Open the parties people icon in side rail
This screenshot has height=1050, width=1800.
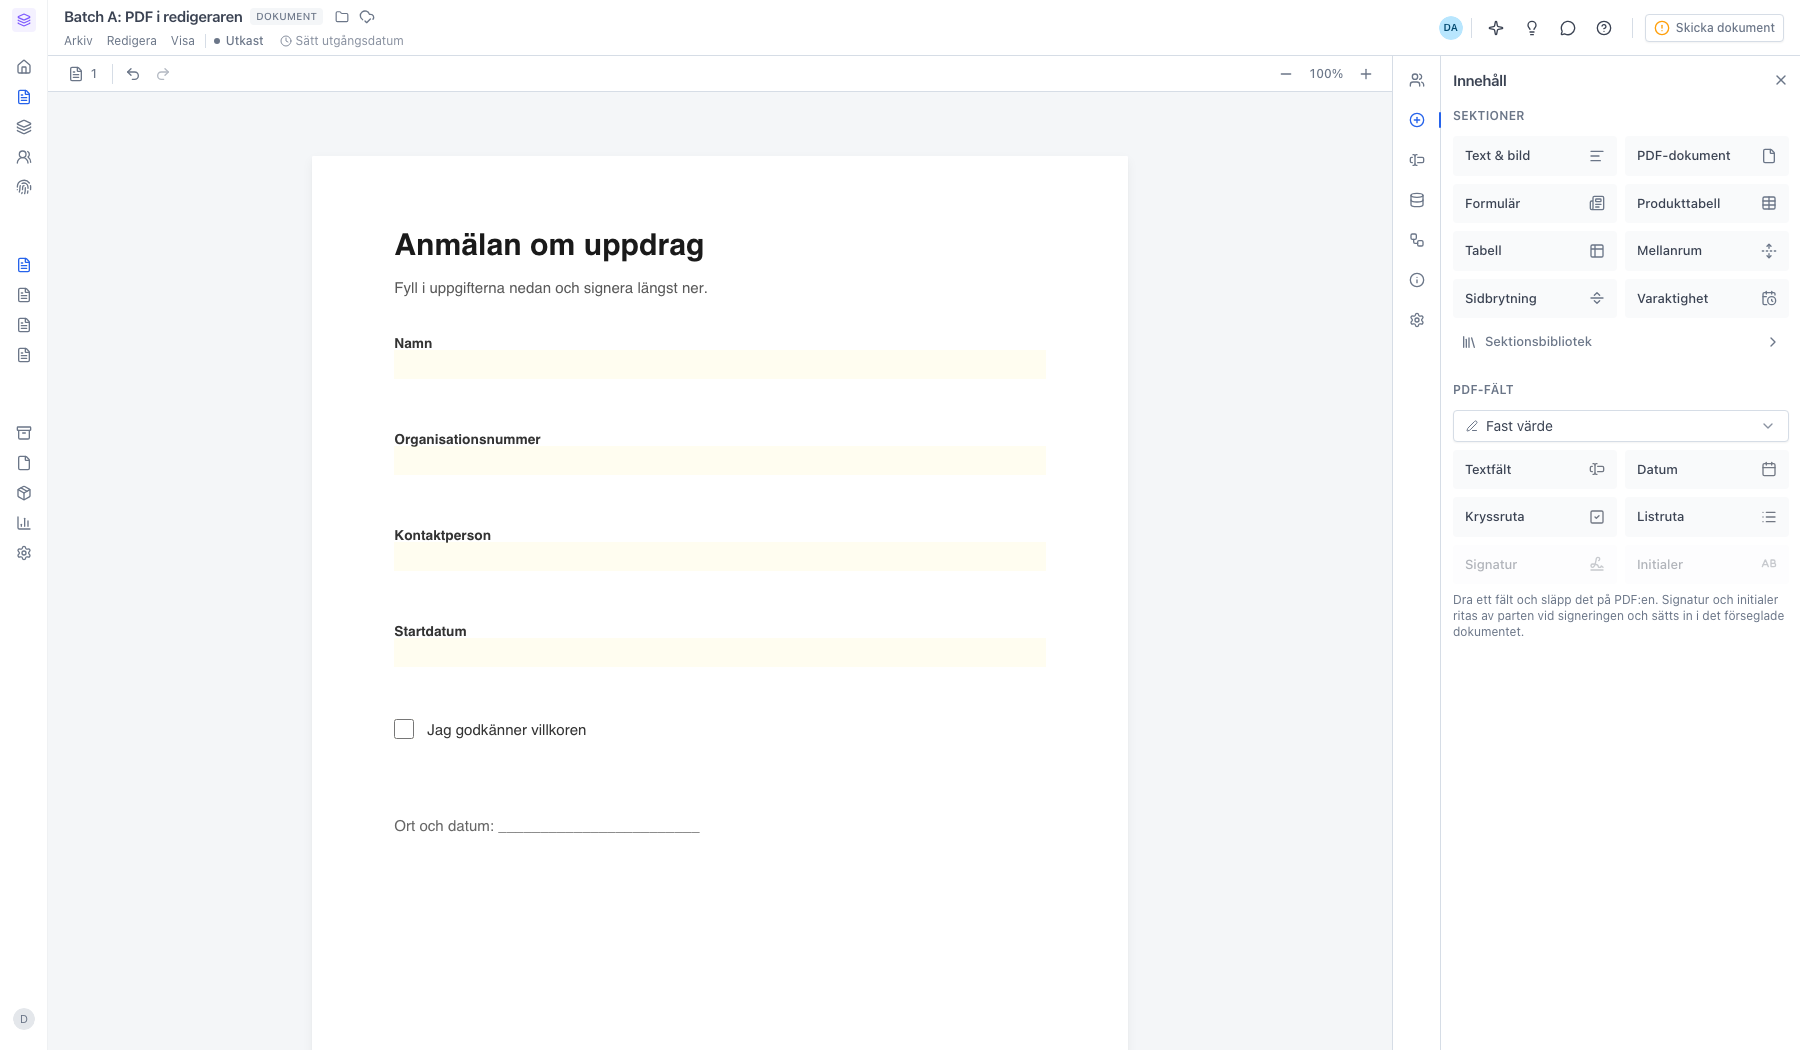(x=1417, y=80)
